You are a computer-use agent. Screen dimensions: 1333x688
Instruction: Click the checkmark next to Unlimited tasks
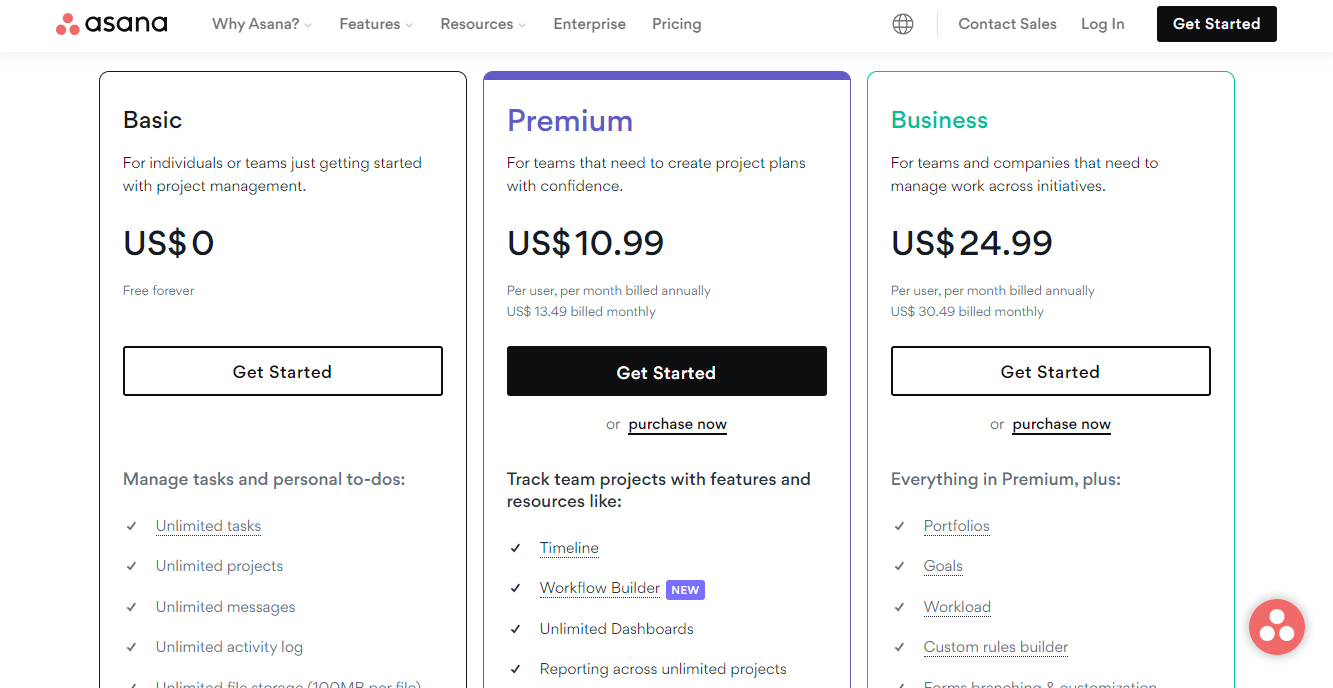(131, 526)
